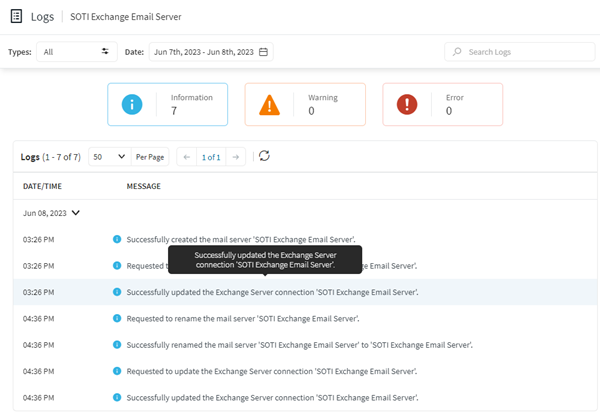Click info icon beside 'Successfully renamed the mail server'
Image resolution: width=600 pixels, height=417 pixels.
point(117,345)
